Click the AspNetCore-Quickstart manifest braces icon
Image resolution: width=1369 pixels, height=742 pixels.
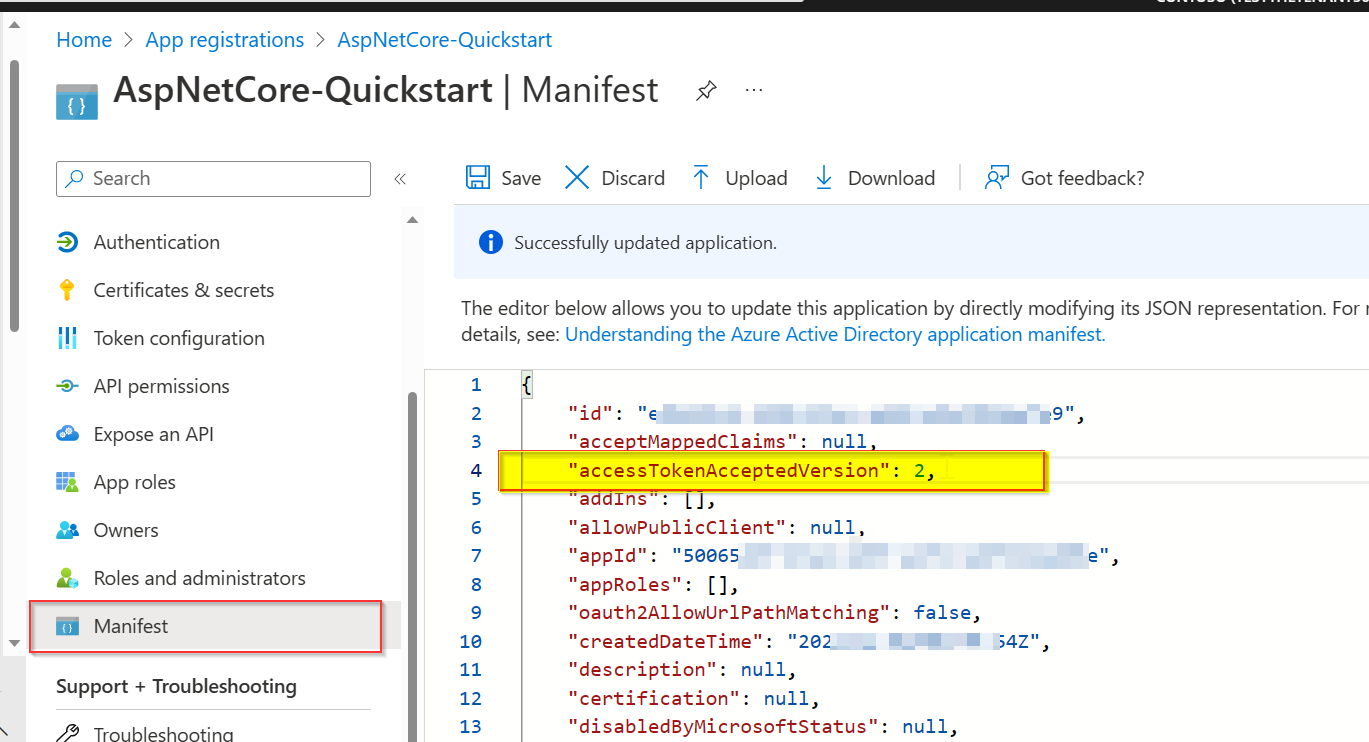tap(77, 102)
